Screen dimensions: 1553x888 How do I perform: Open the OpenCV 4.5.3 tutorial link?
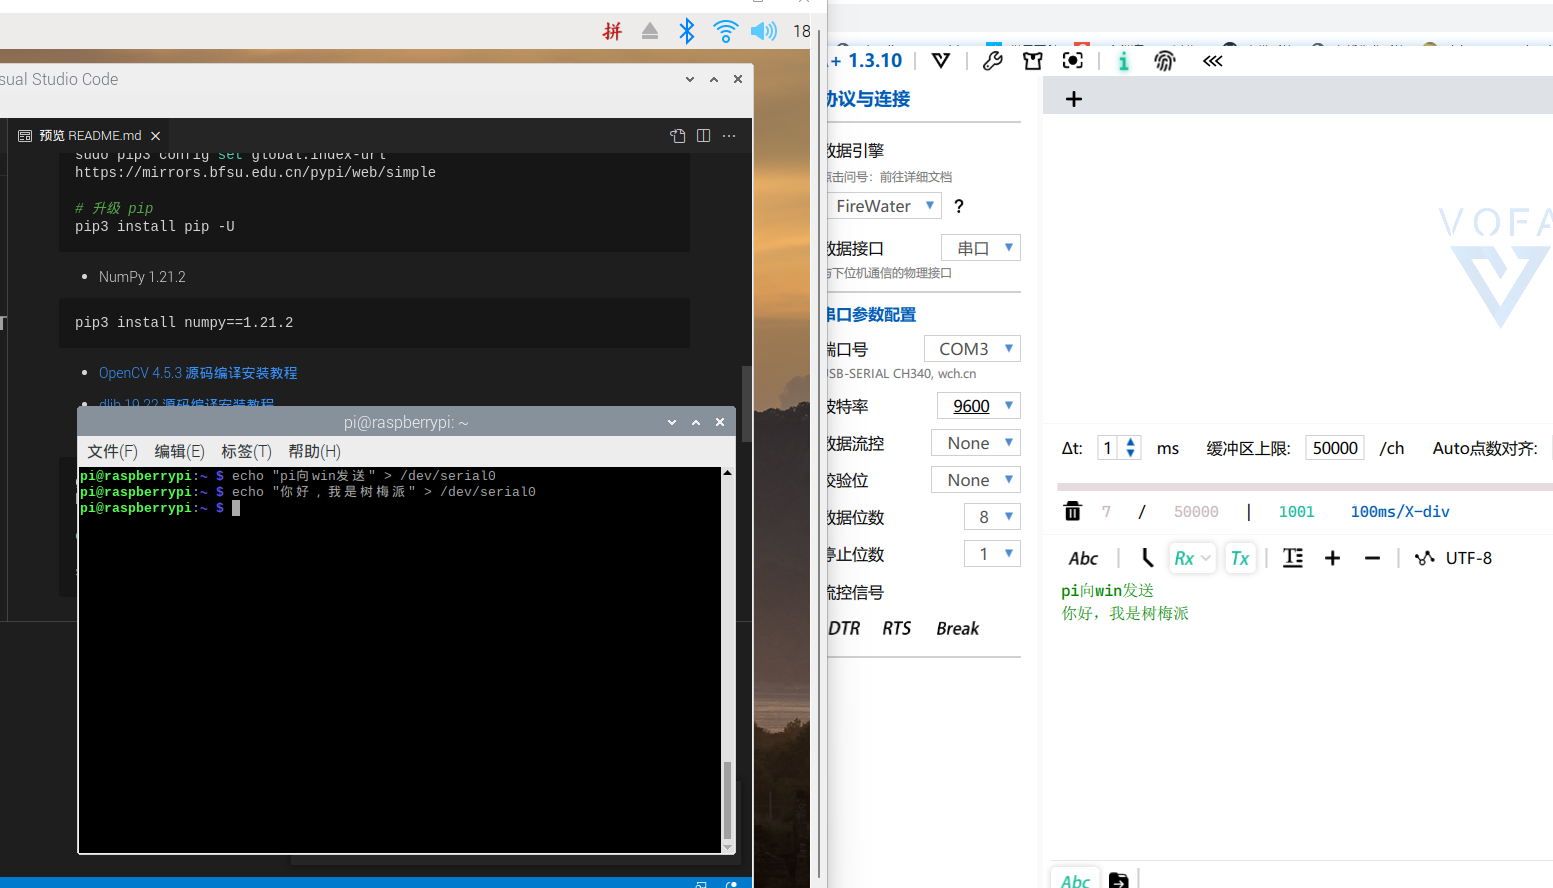point(197,372)
